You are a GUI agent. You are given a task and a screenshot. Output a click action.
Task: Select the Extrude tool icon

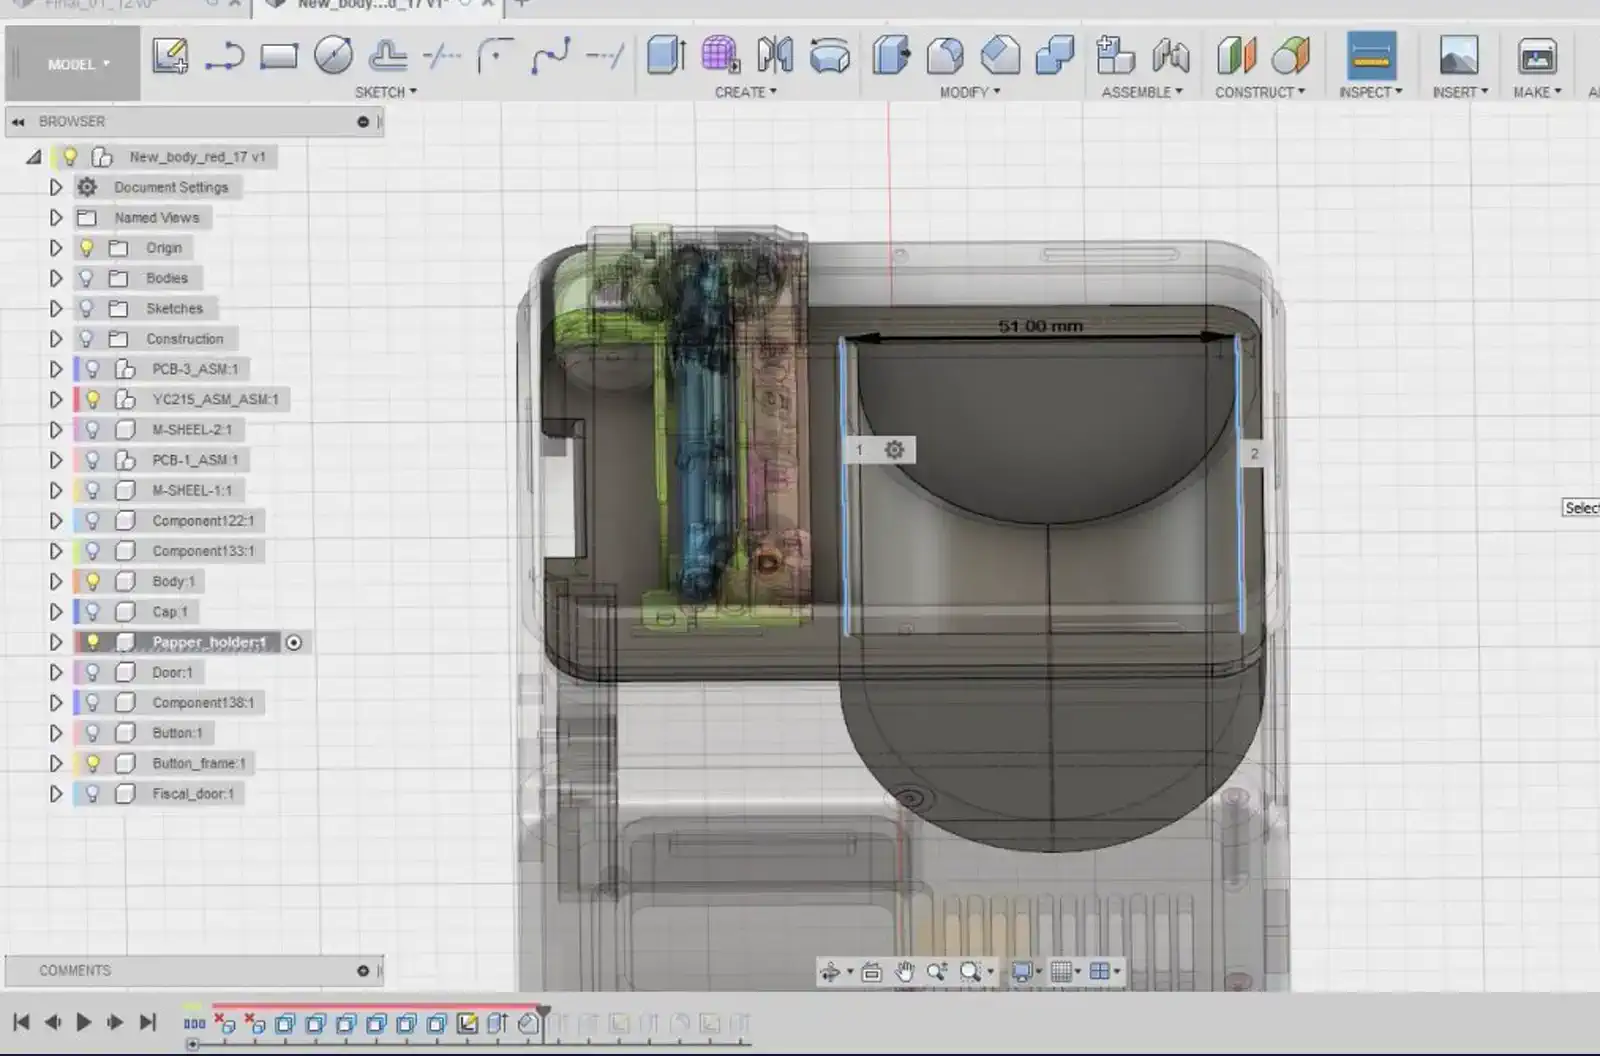click(x=666, y=56)
